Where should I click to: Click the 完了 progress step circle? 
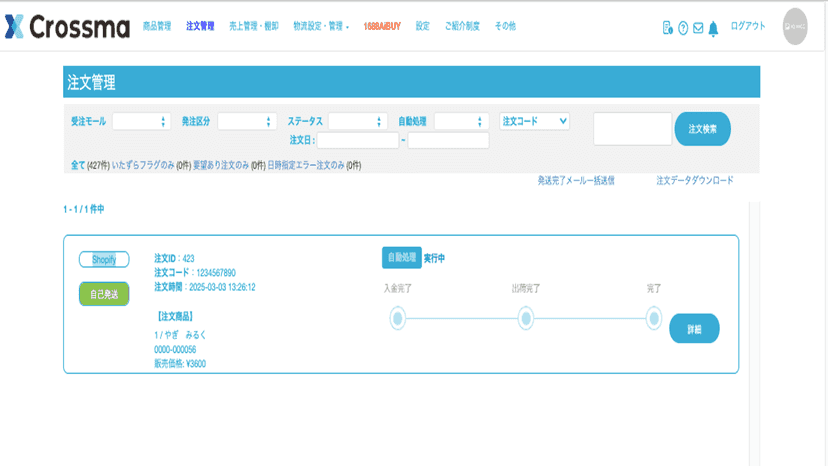(x=654, y=319)
